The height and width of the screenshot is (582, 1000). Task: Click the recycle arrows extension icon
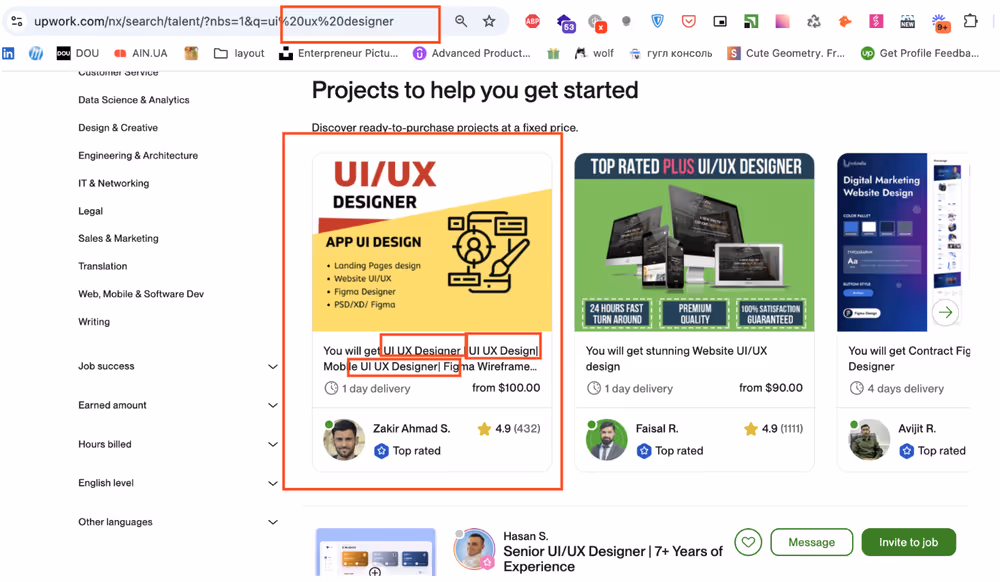(813, 21)
